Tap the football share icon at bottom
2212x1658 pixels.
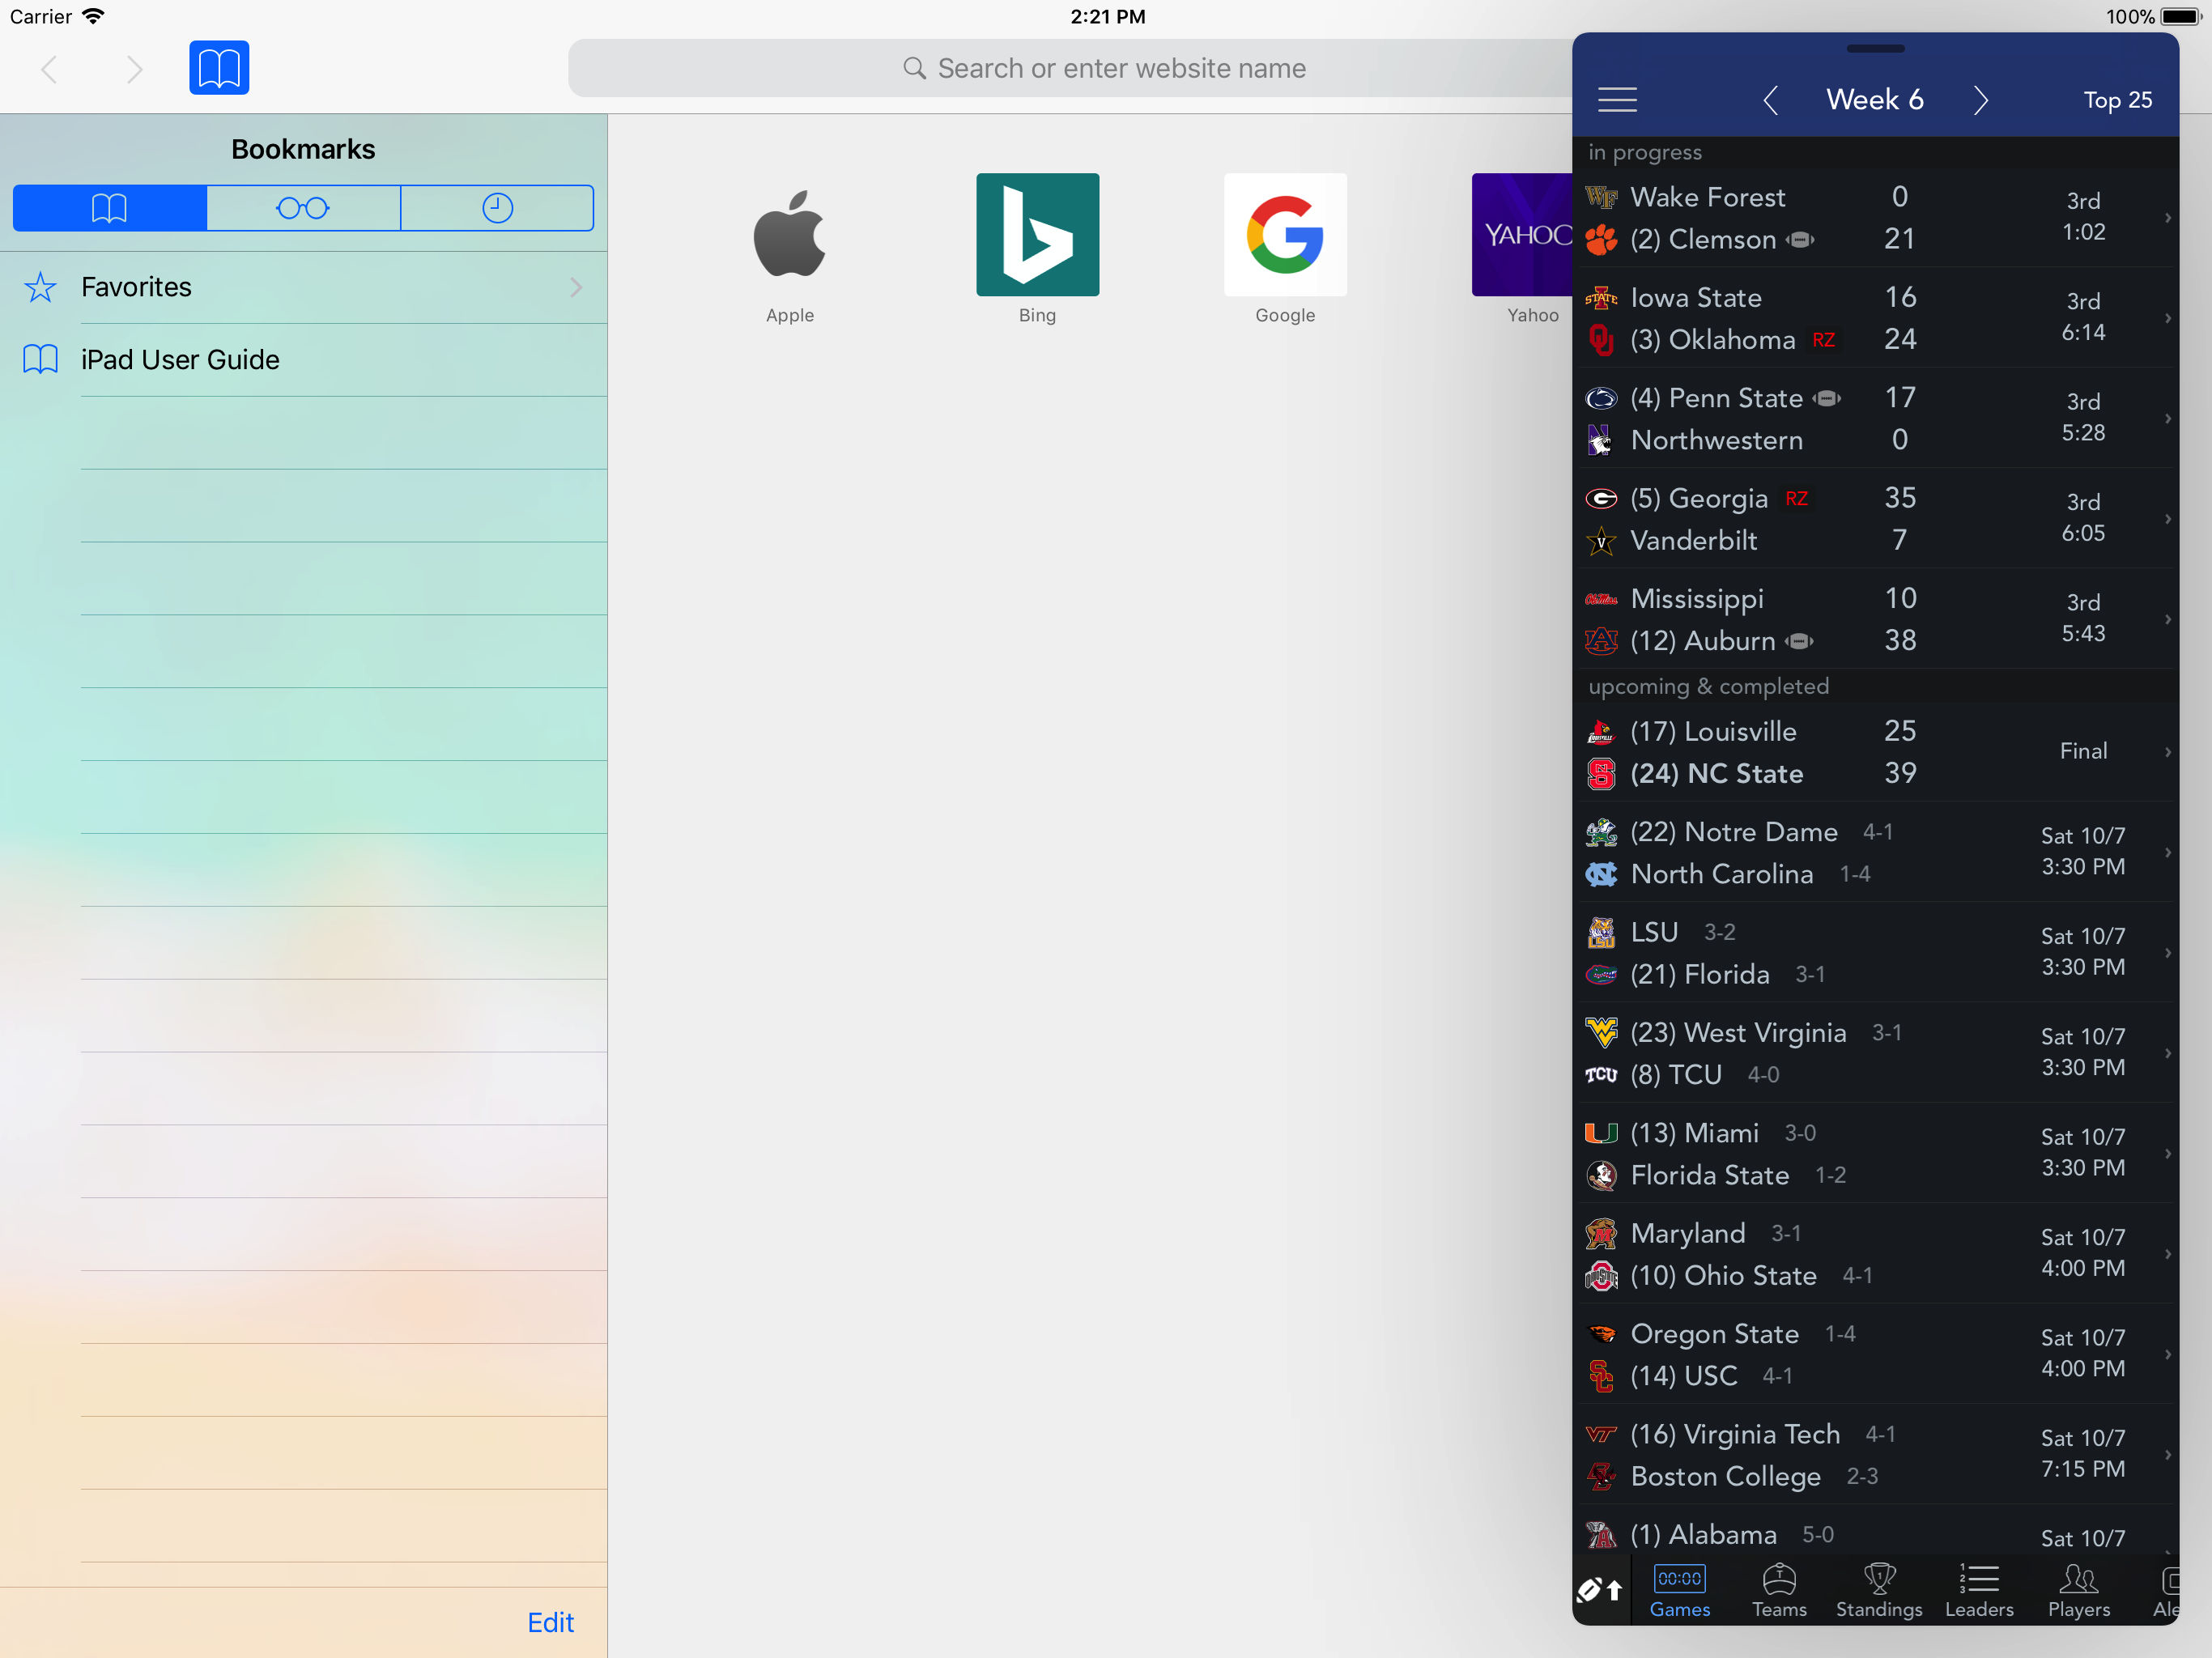pyautogui.click(x=1600, y=1590)
